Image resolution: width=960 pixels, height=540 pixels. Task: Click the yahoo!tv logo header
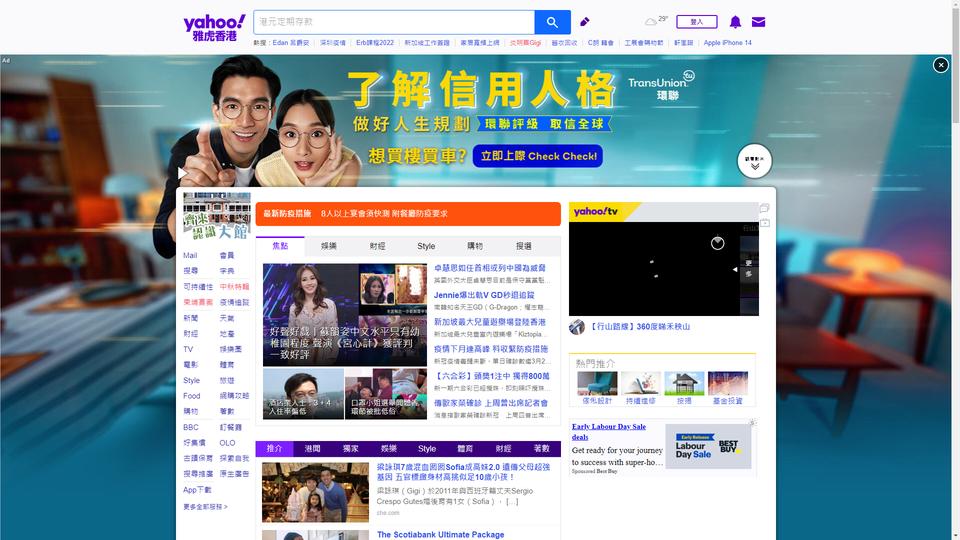pyautogui.click(x=596, y=212)
